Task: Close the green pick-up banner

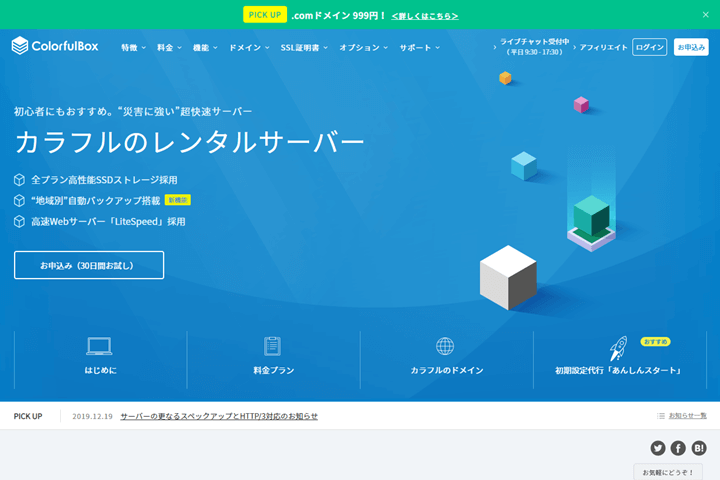Action: click(705, 15)
